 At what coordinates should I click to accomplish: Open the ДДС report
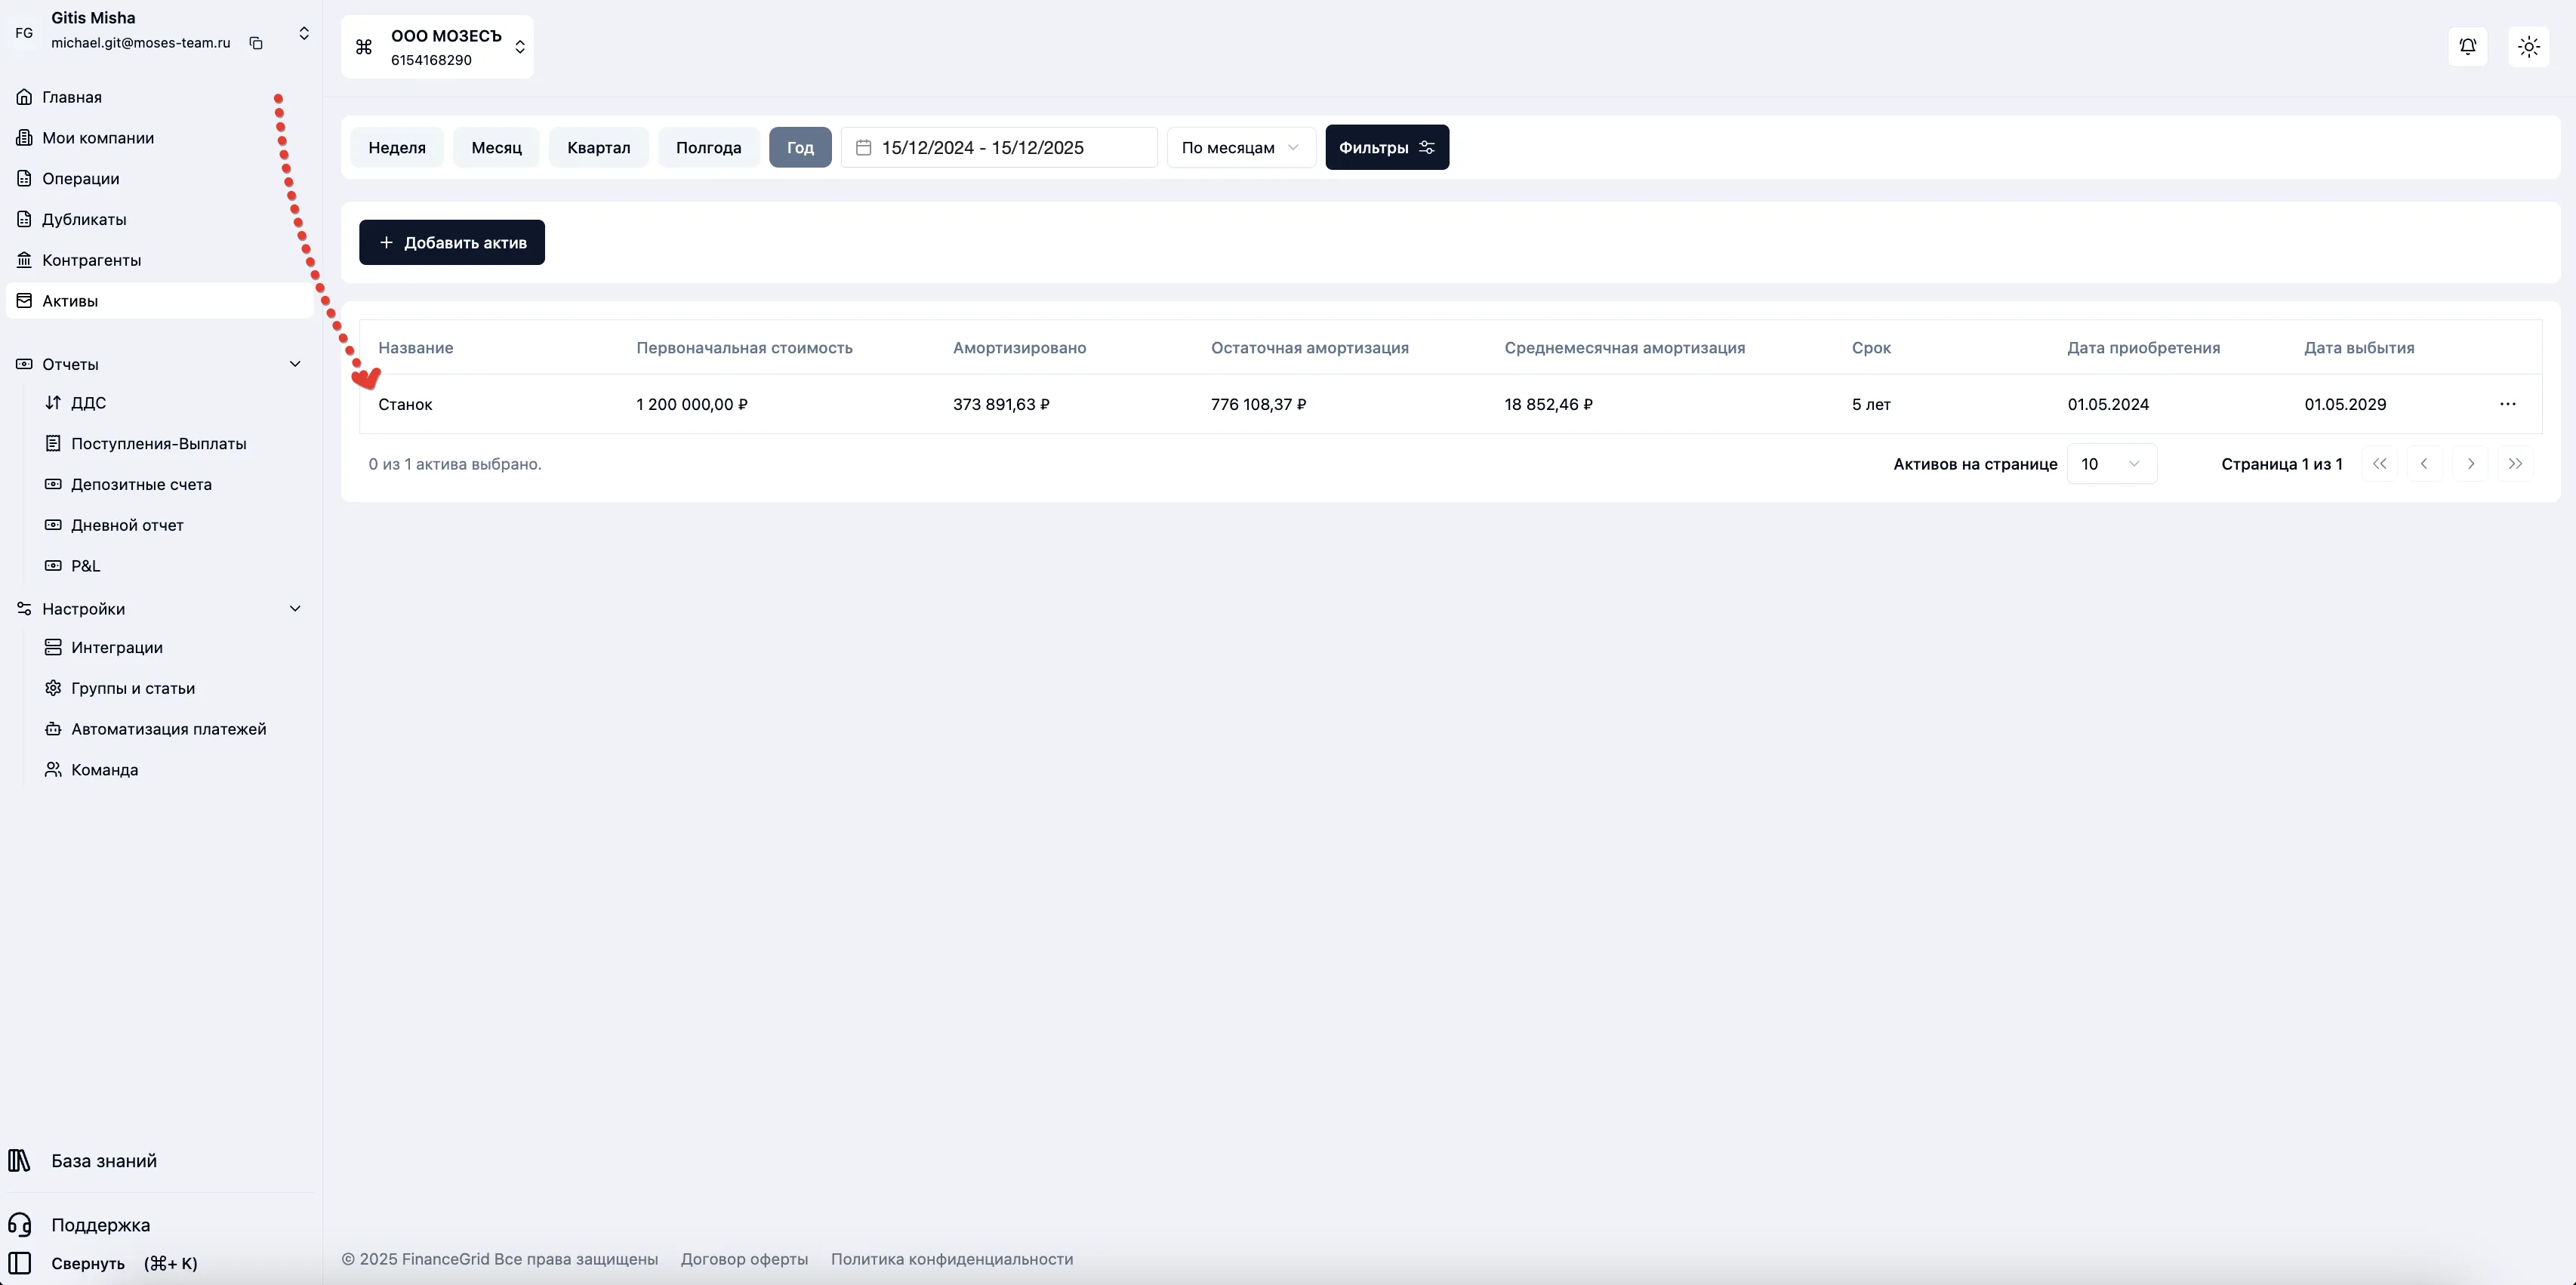click(x=88, y=403)
